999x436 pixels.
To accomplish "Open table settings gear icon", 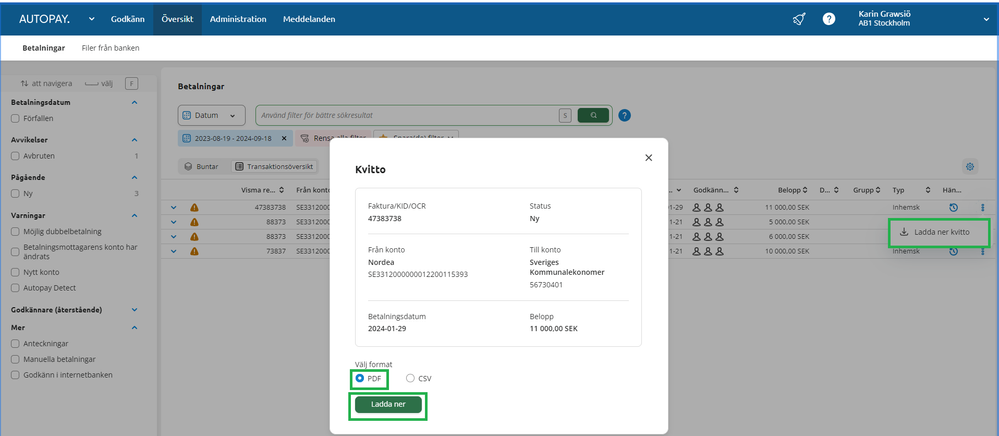I will coord(970,167).
